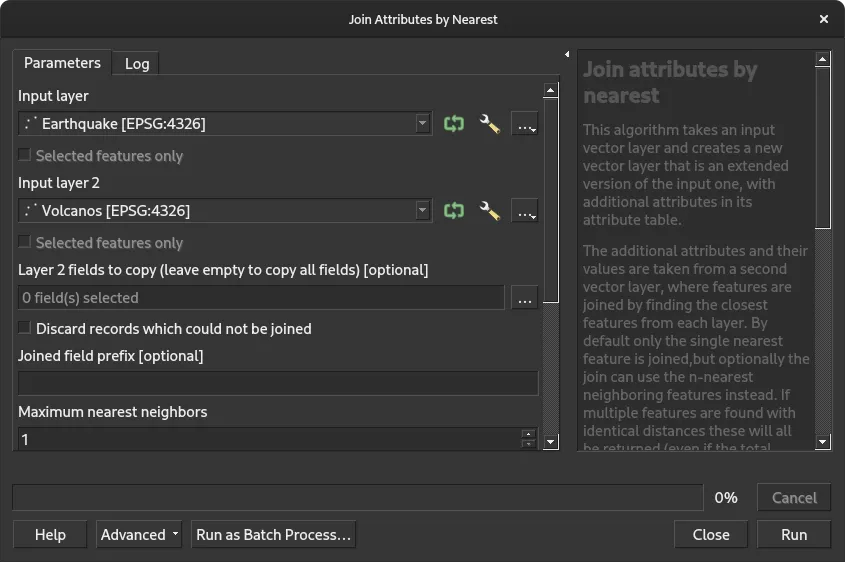Switch to the Log tab
The height and width of the screenshot is (562, 845).
pyautogui.click(x=137, y=64)
